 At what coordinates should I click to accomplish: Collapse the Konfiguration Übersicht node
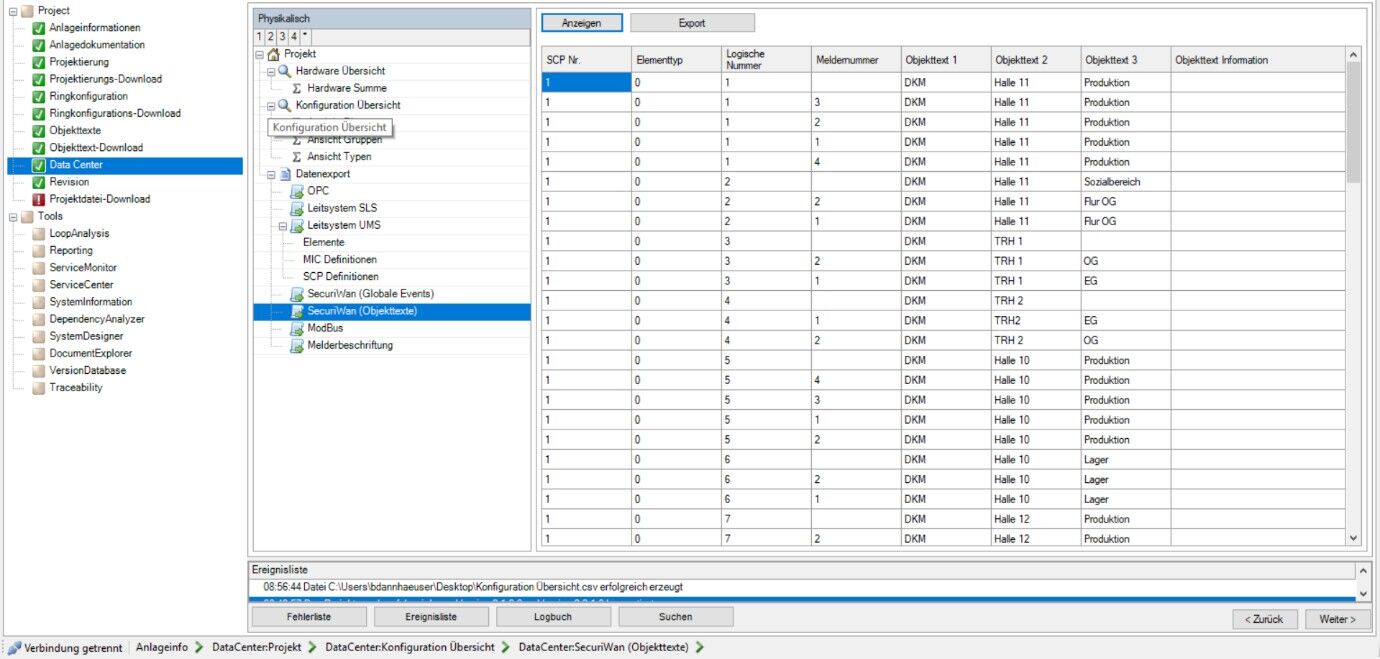(272, 106)
